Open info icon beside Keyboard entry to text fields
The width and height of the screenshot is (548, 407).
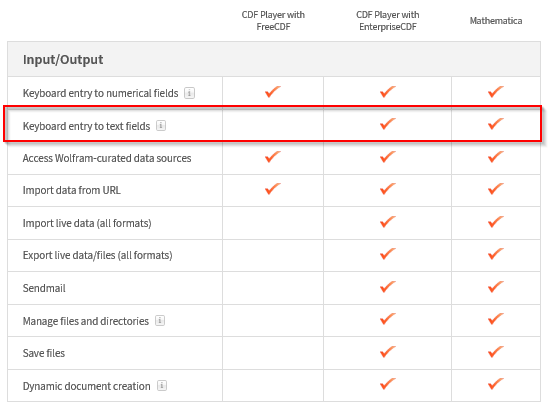161,125
